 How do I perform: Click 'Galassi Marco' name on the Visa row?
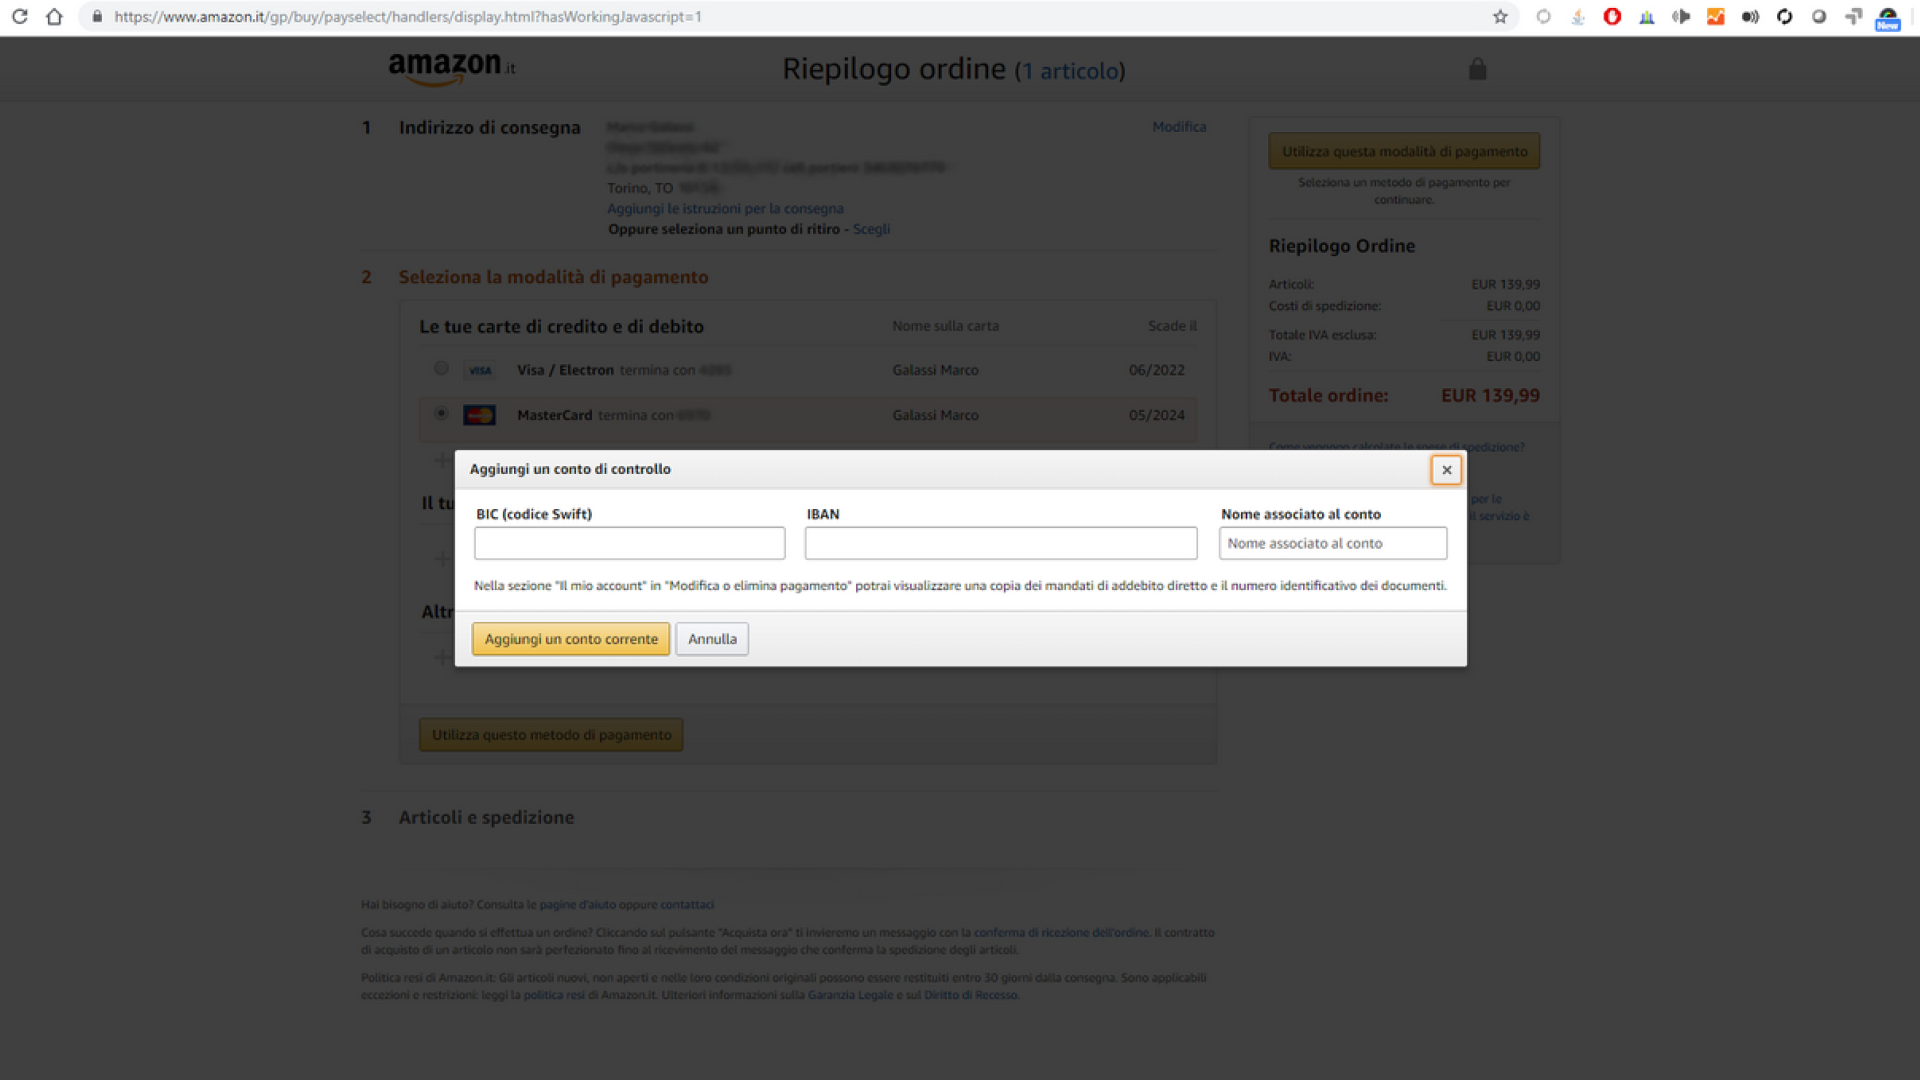[935, 370]
